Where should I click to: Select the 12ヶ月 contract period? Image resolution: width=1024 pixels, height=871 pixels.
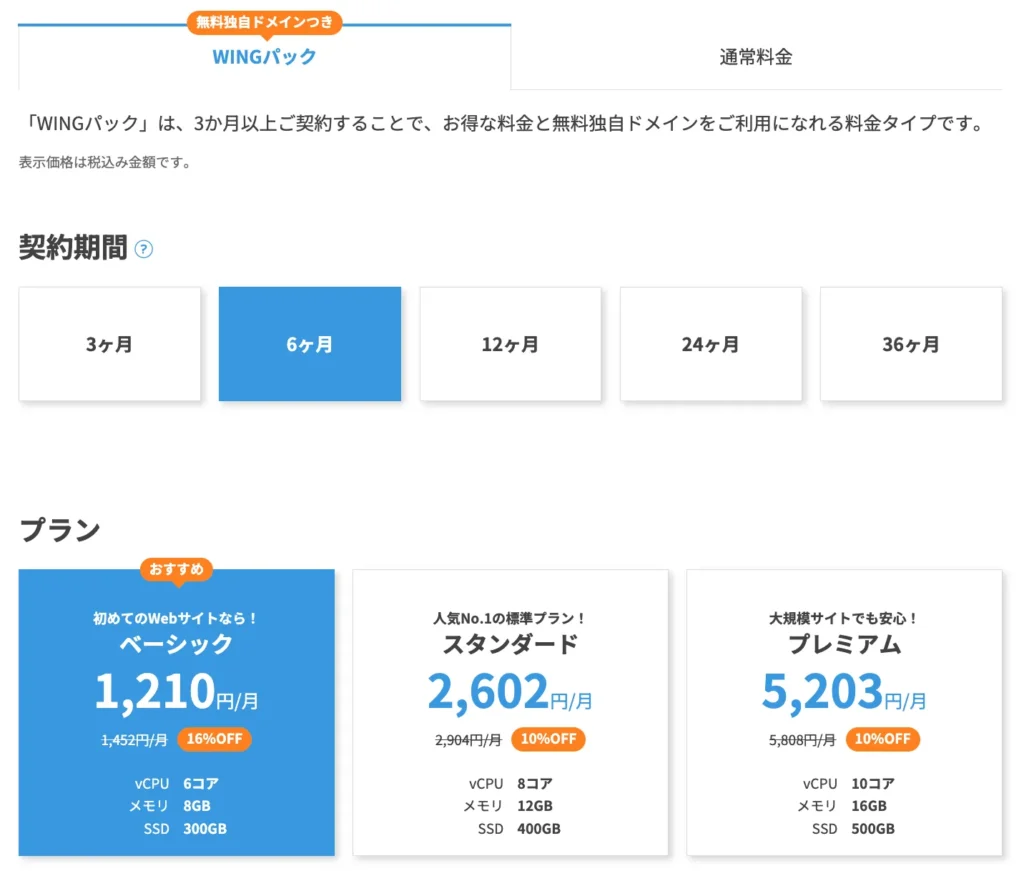[x=510, y=344]
